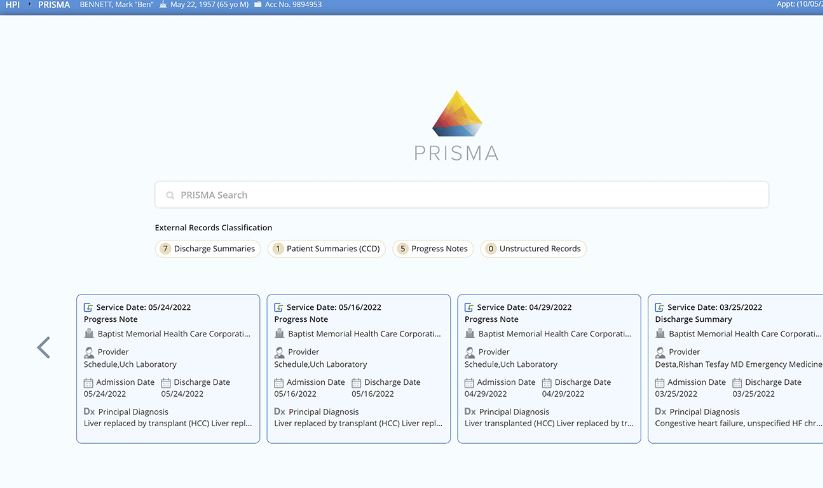Click Discharge Date calendar icon on 04/29/2022 card

point(547,383)
